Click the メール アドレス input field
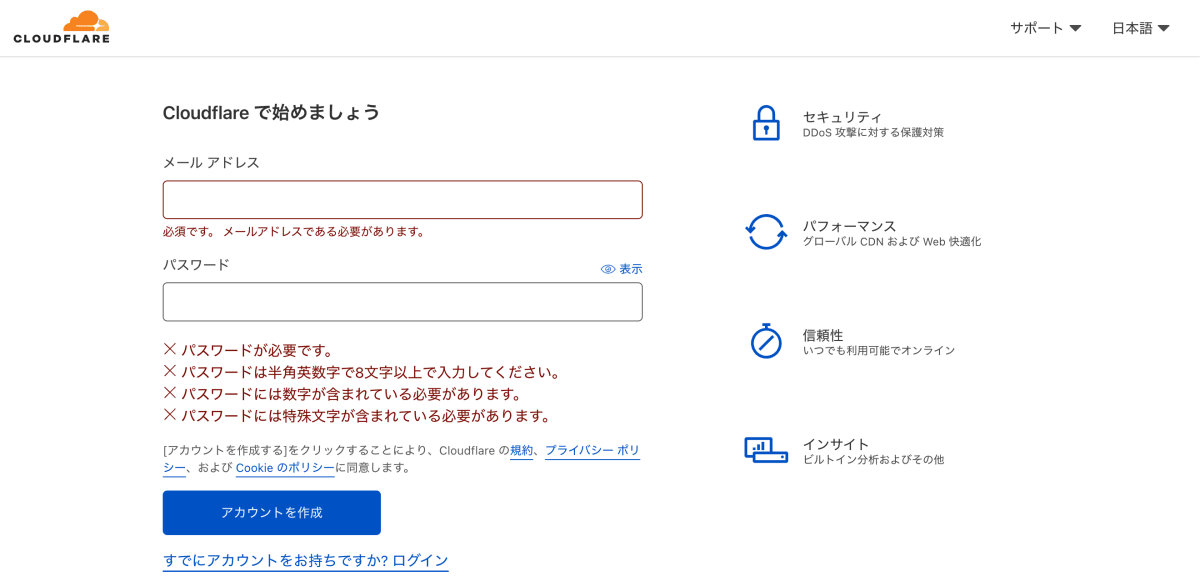 [402, 199]
